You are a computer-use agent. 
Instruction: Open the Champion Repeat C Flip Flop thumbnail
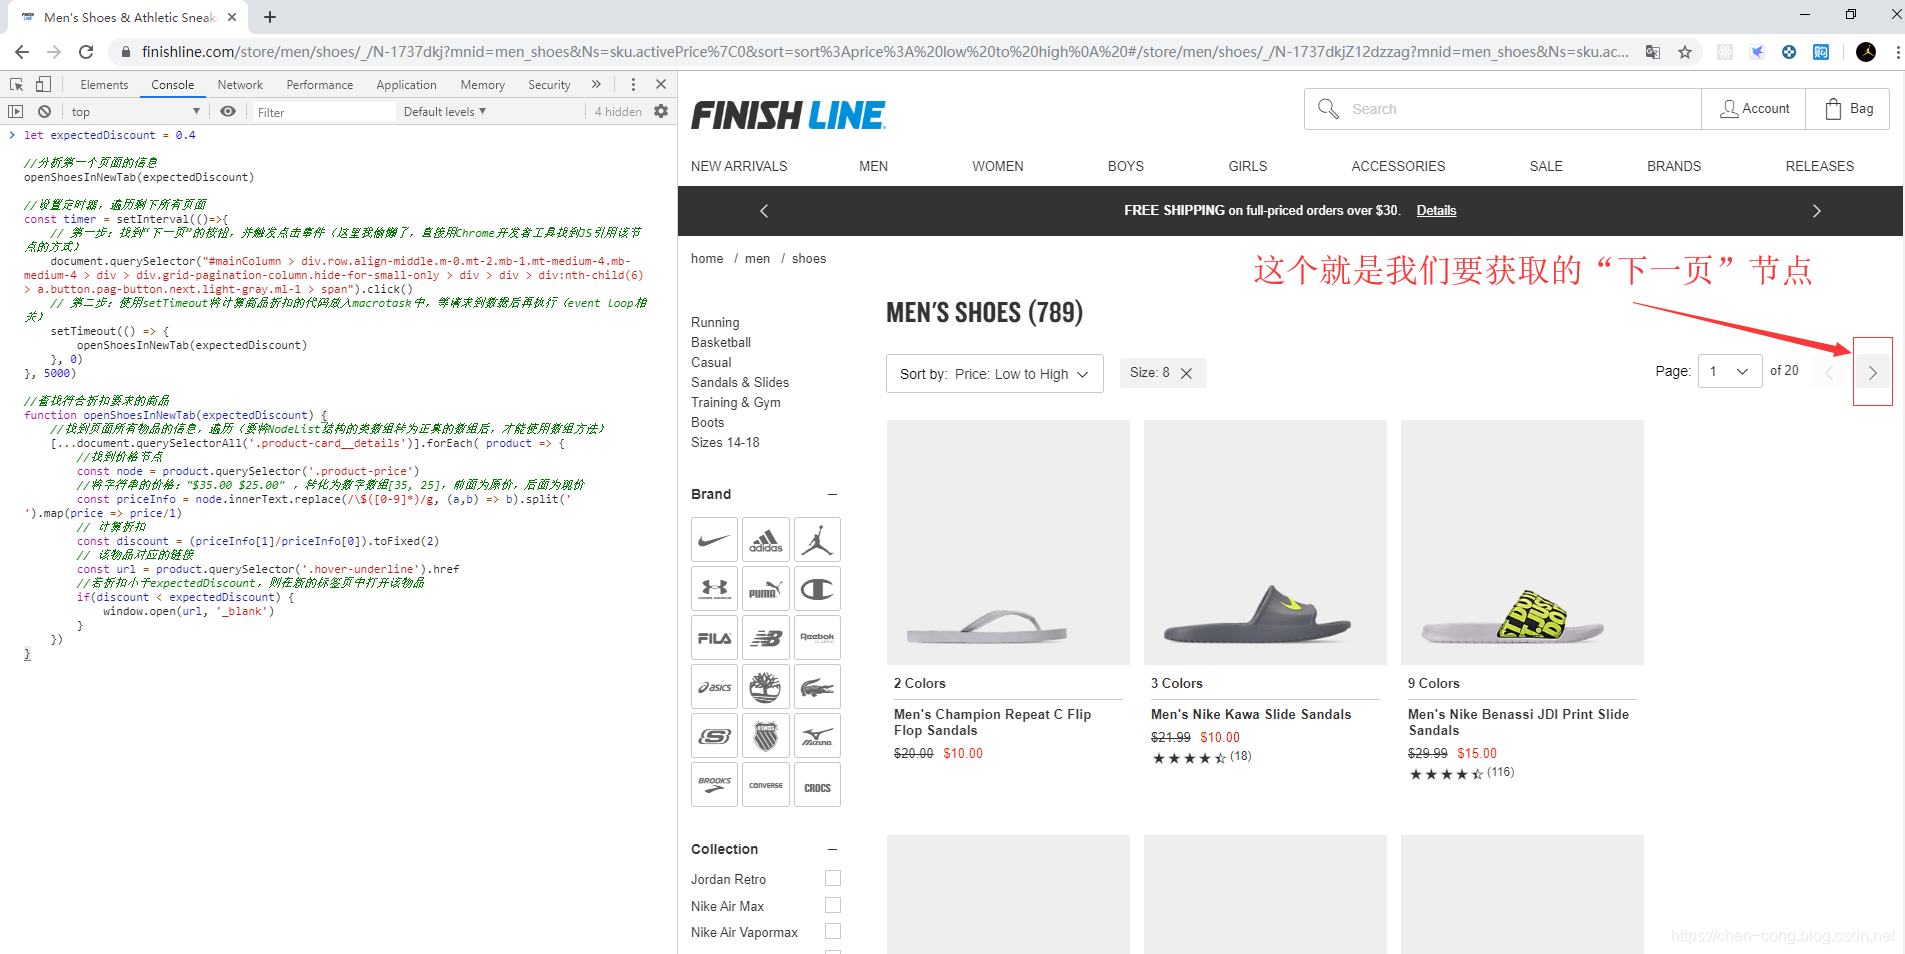[1008, 542]
